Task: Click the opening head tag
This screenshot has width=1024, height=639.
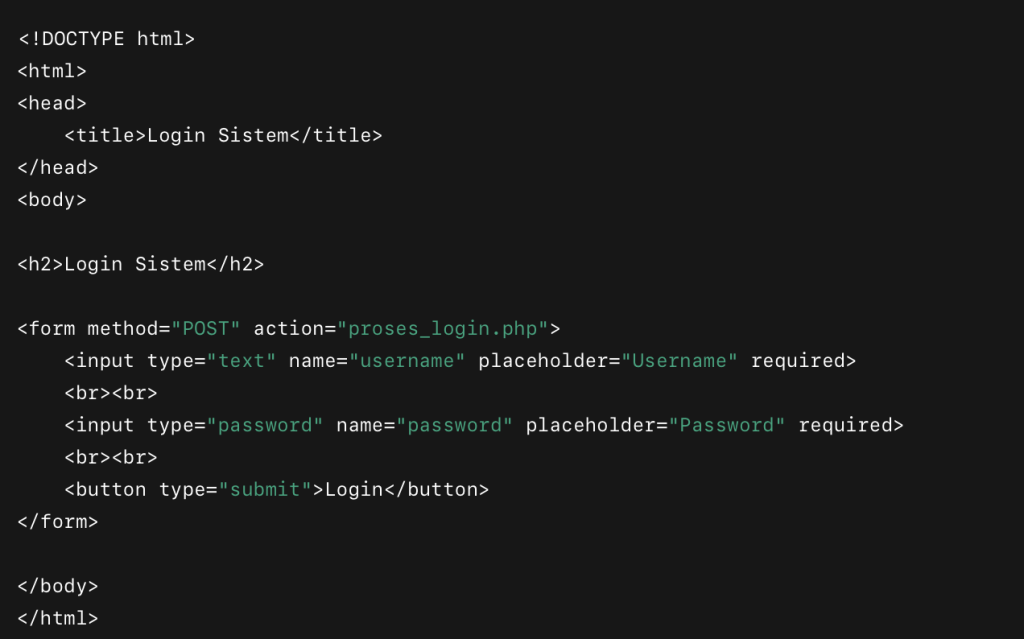Action: point(52,103)
